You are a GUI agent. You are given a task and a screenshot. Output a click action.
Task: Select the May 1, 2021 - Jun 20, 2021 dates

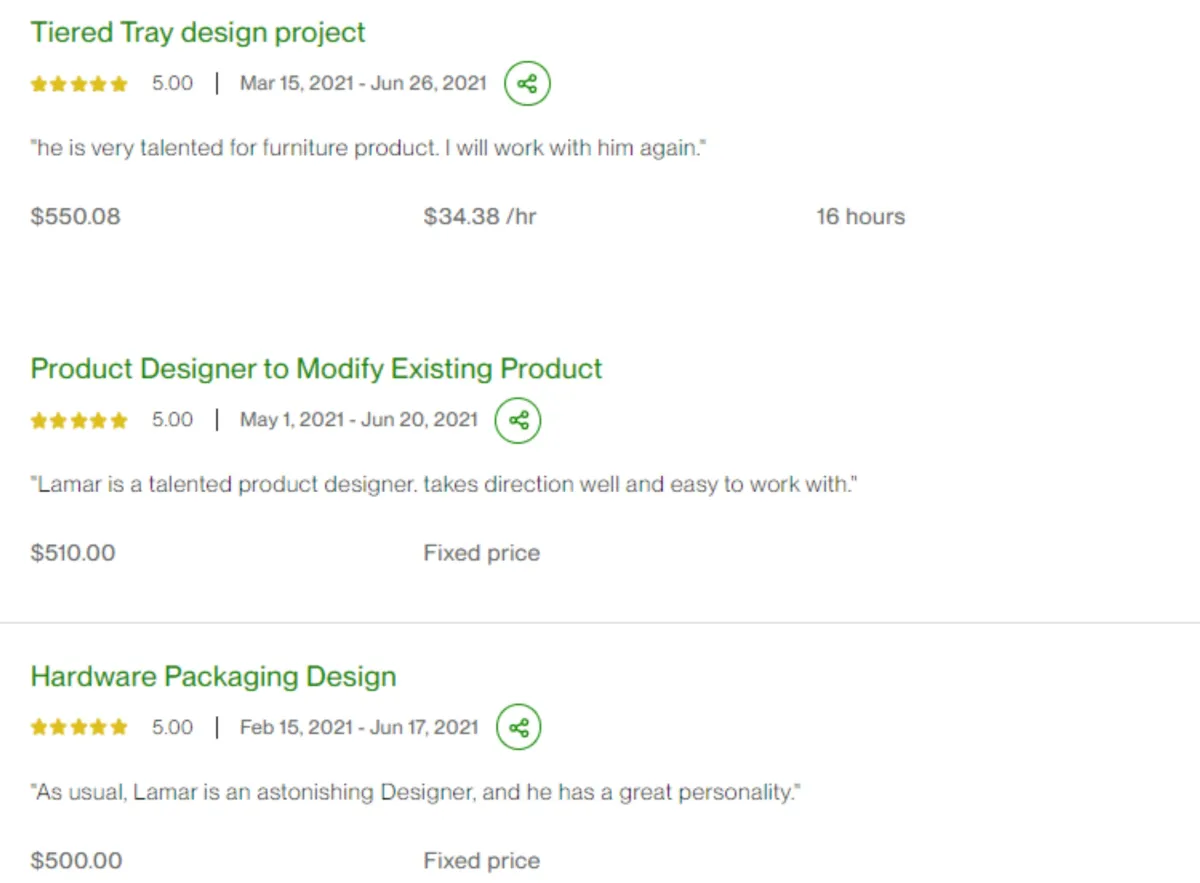pos(359,420)
